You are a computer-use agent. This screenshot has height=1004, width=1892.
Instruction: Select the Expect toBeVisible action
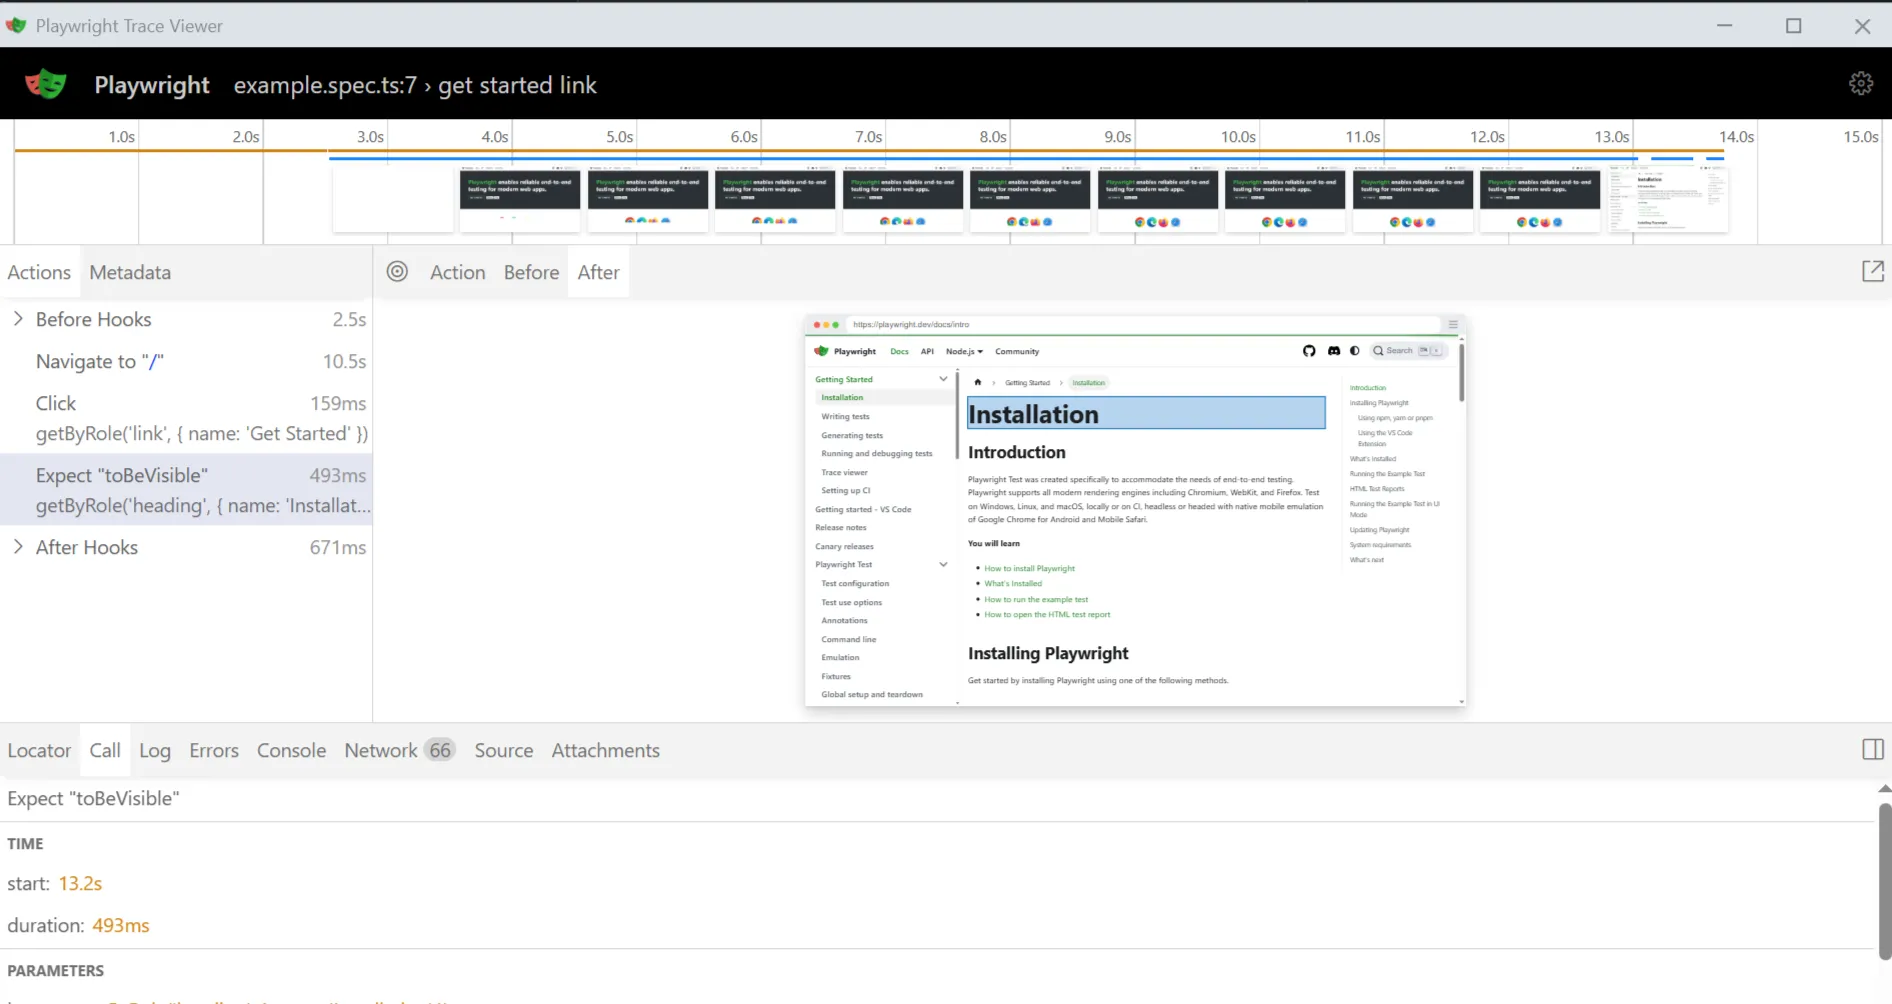[186, 490]
